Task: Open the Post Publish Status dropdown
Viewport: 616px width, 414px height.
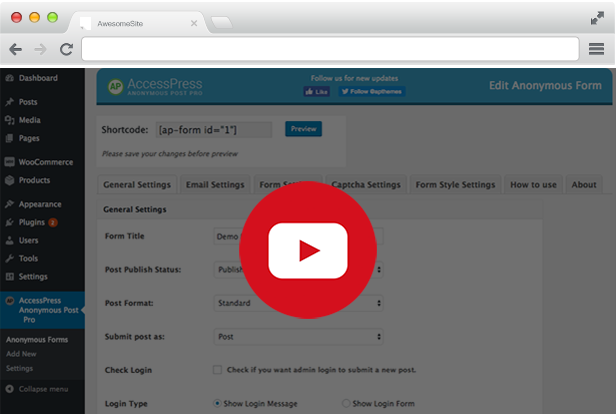Action: point(298,270)
